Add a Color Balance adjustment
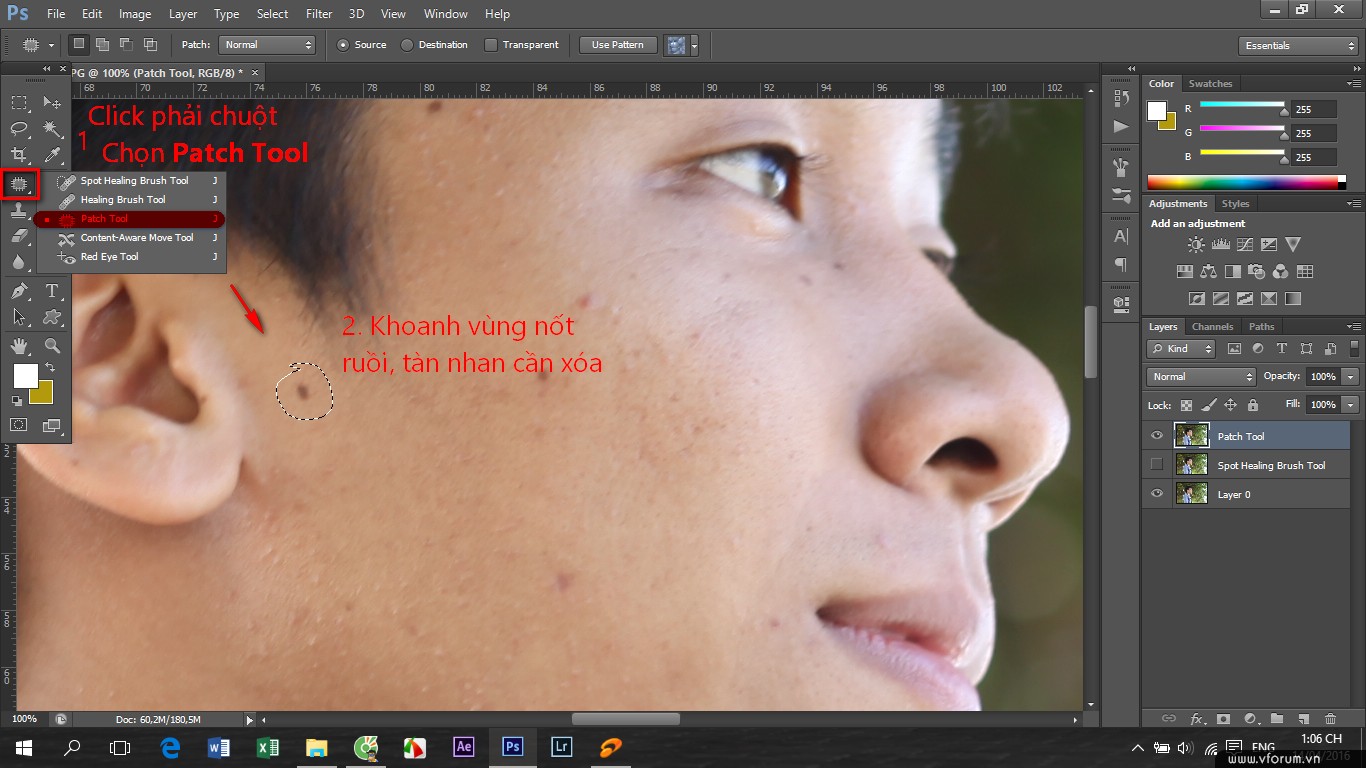The image size is (1366, 768). [1208, 271]
